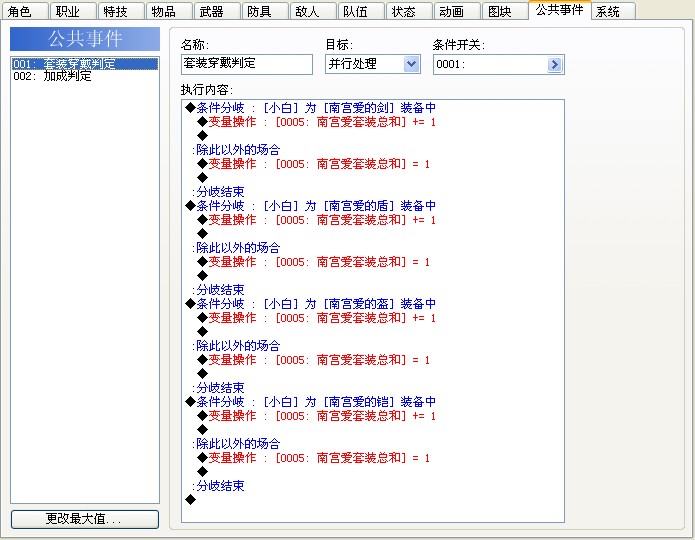Select the last 分歧结束 line
This screenshot has height=540, width=695.
[x=218, y=486]
